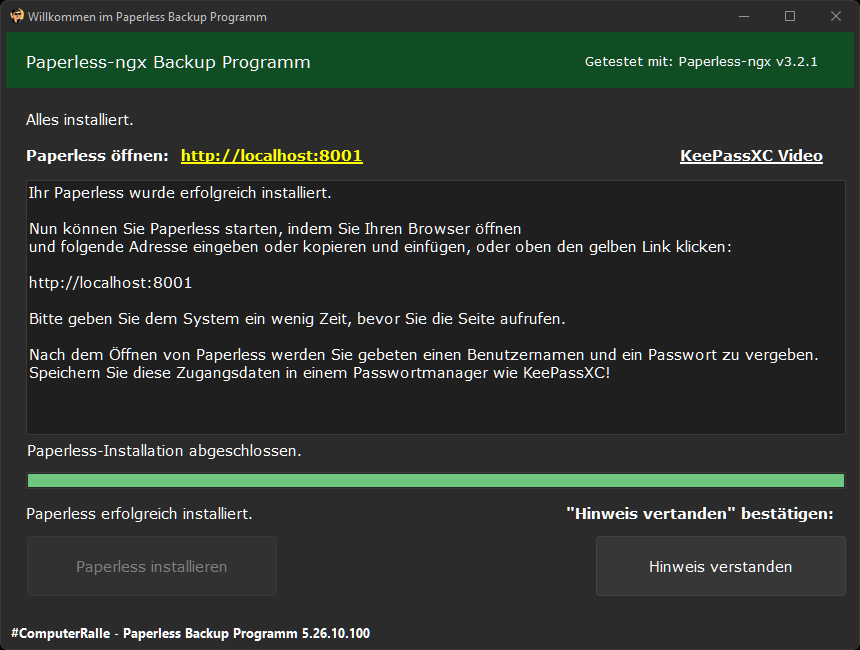860x650 pixels.
Task: Click the plain http://localhost:8001 text in message
Action: pyautogui.click(x=110, y=283)
